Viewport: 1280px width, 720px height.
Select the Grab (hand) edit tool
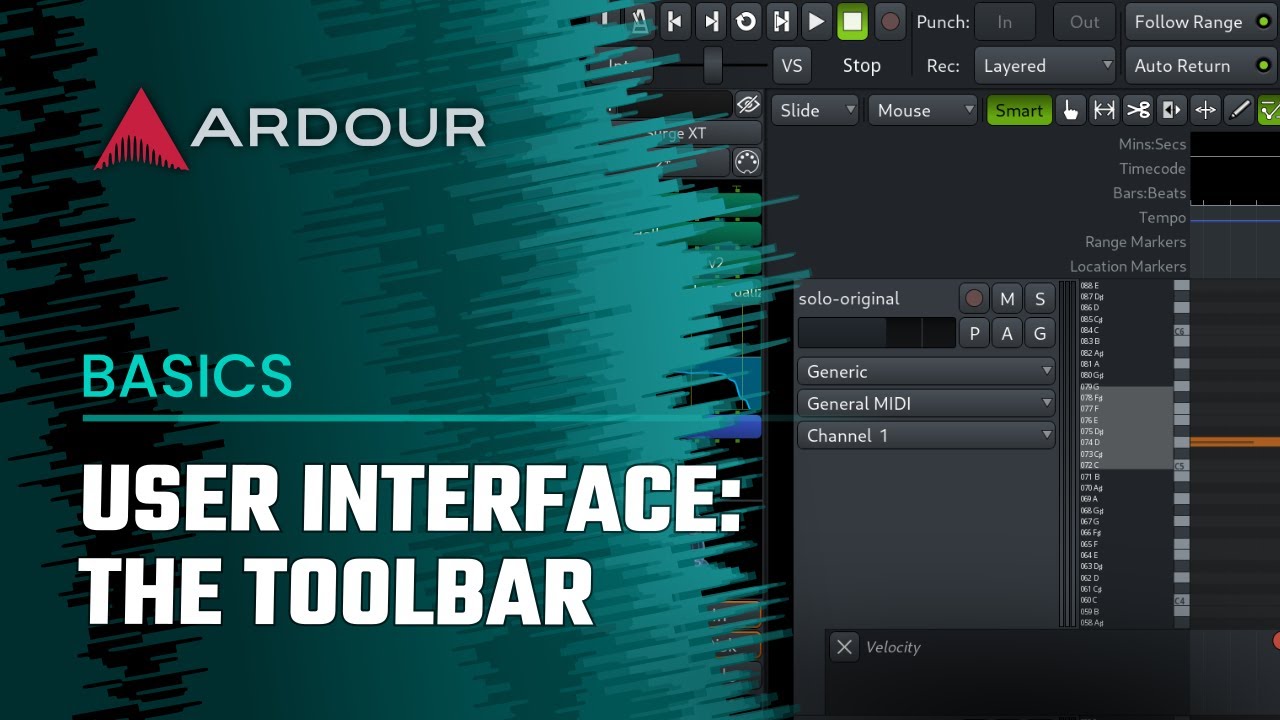[1070, 110]
